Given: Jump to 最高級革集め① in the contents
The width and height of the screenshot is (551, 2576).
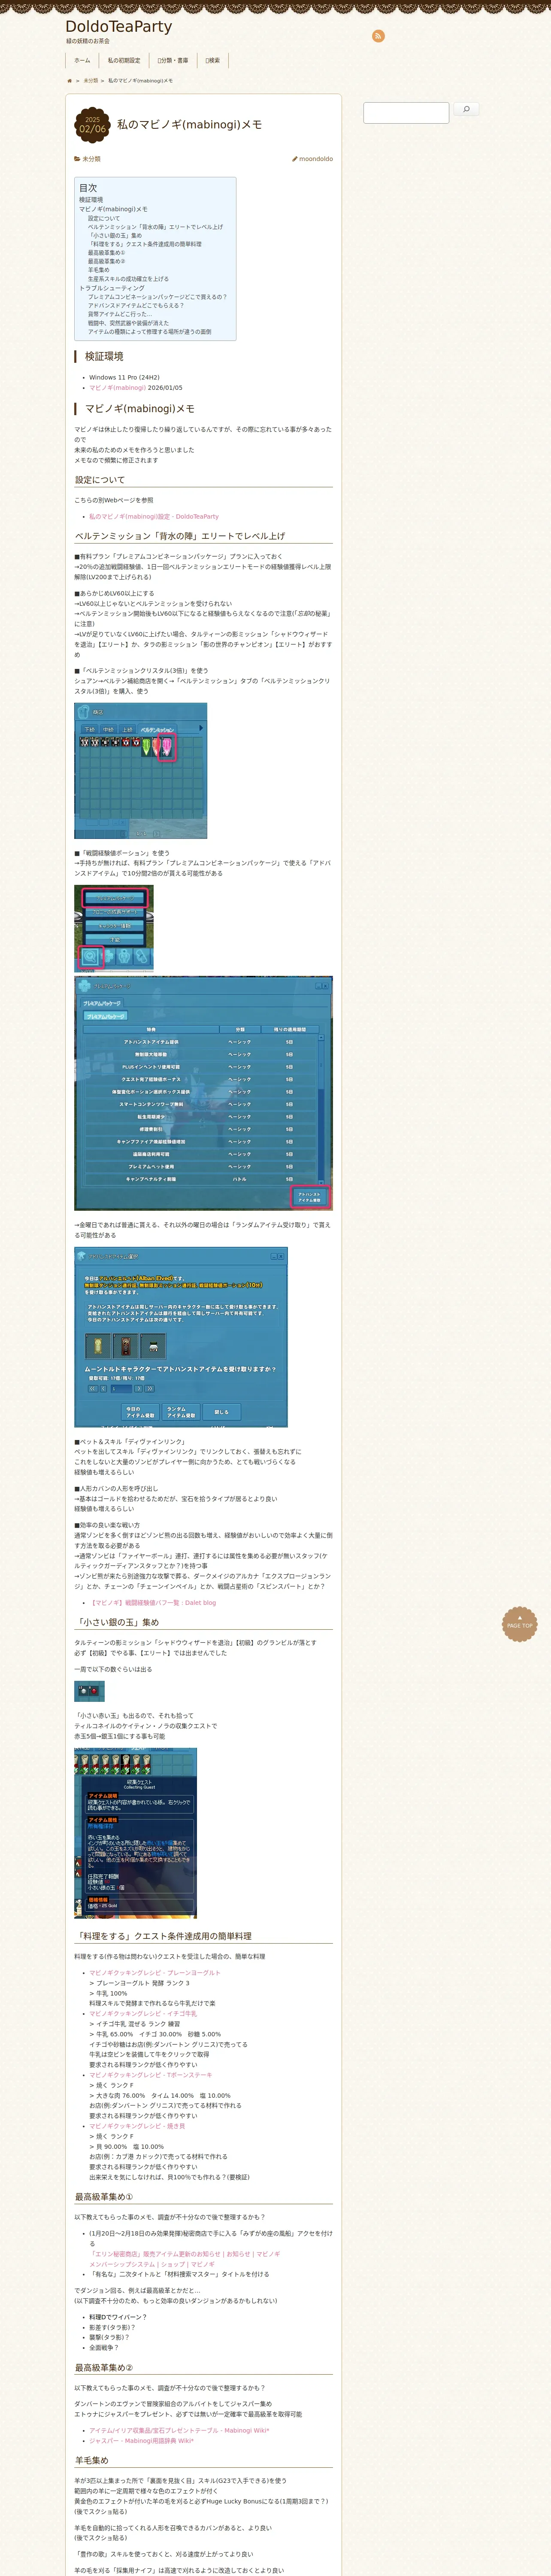Looking at the screenshot, I should tap(107, 253).
